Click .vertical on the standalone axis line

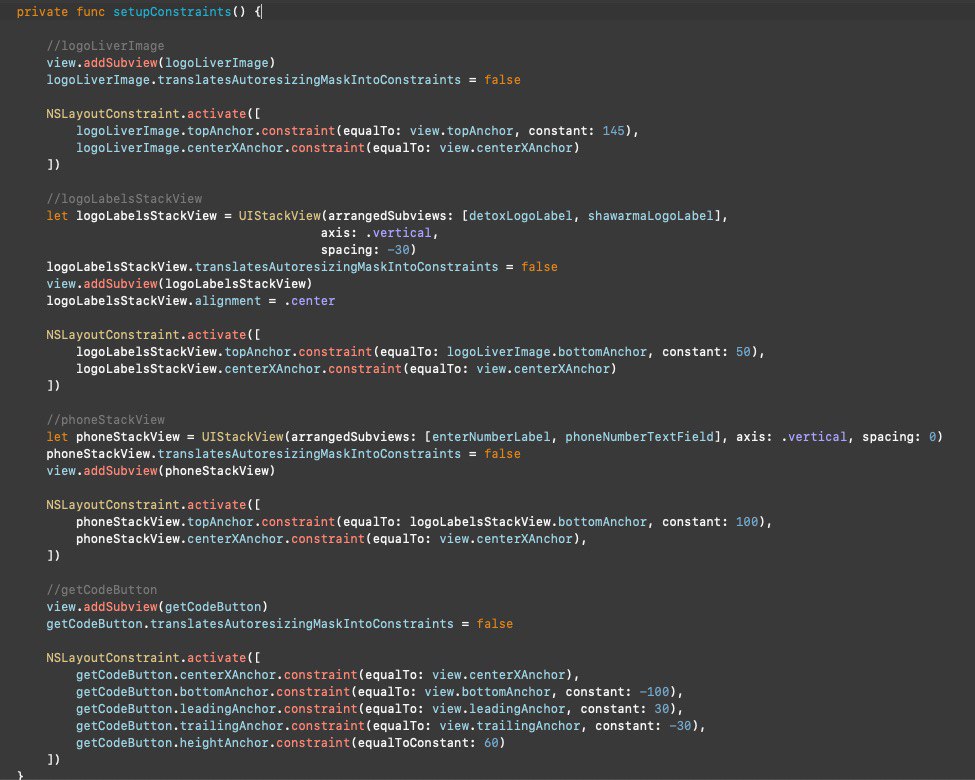398,233
